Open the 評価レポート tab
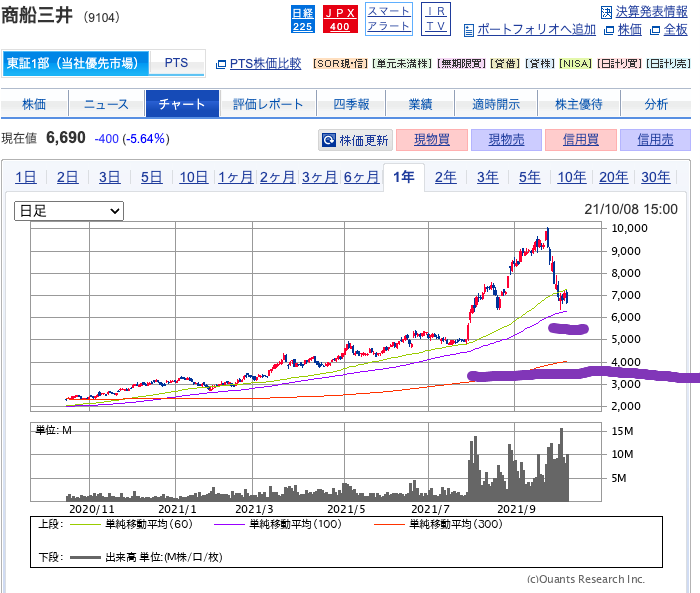The height and width of the screenshot is (593, 700). point(268,104)
